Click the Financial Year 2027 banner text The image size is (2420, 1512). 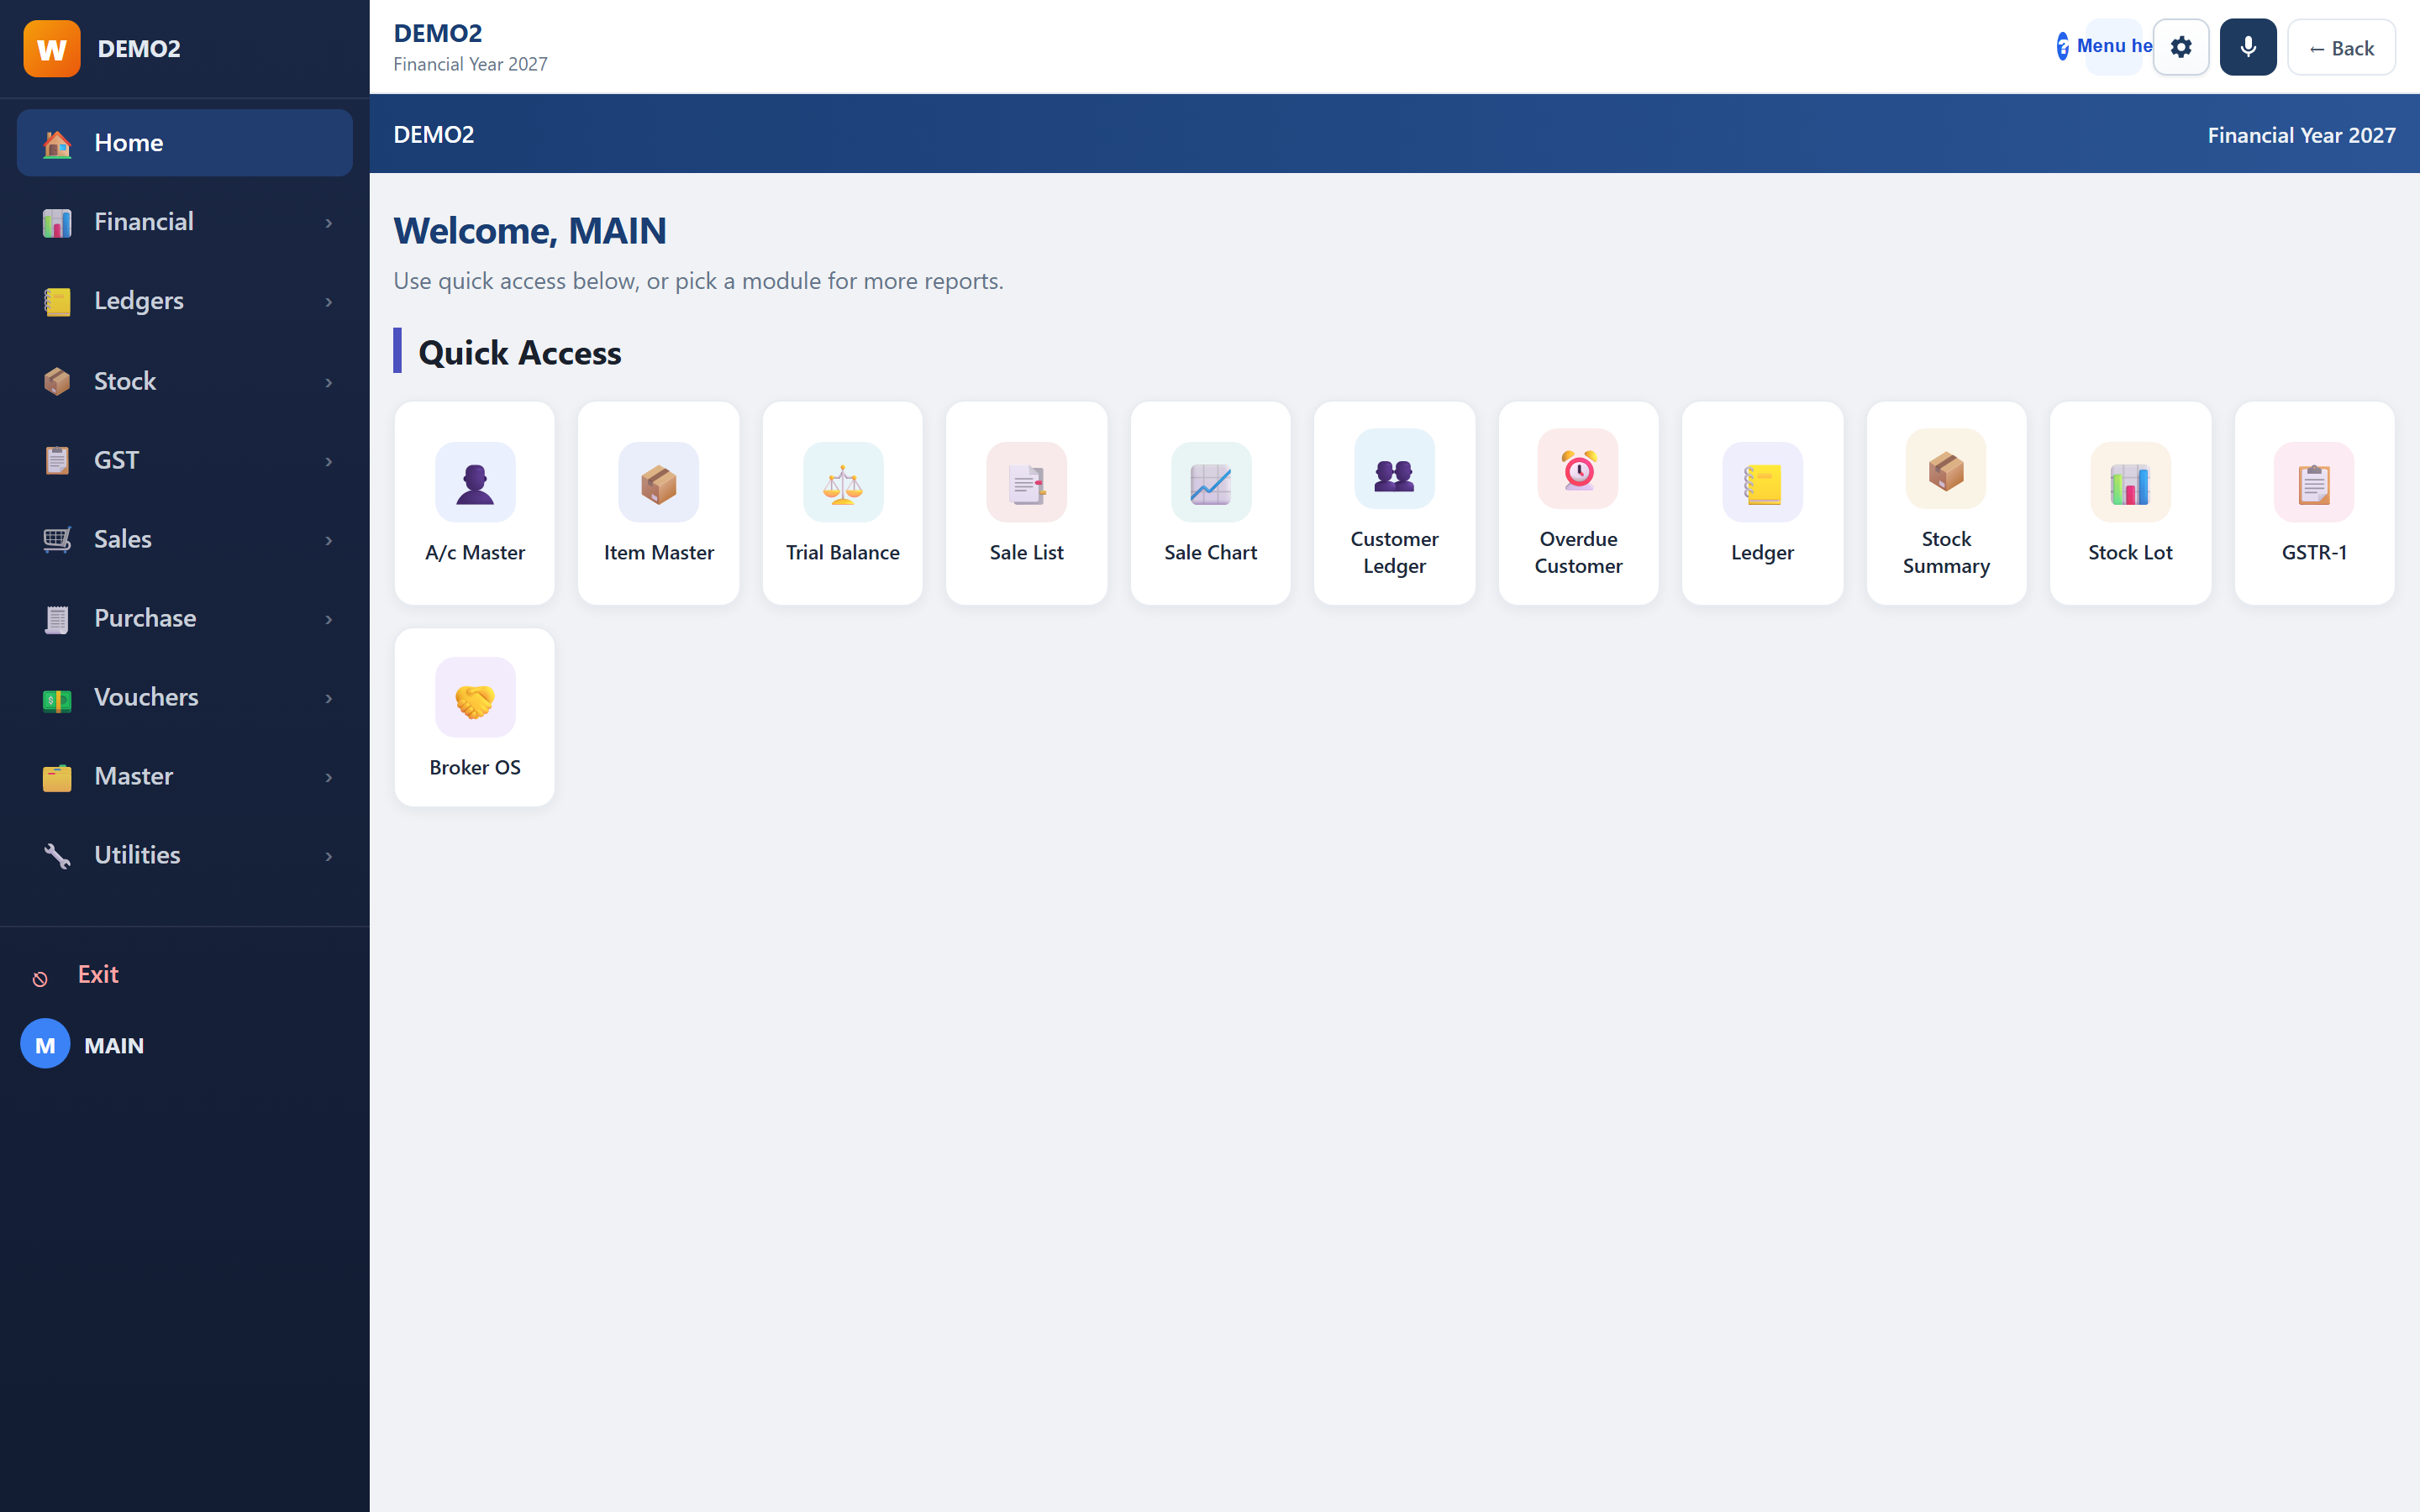pos(2301,135)
